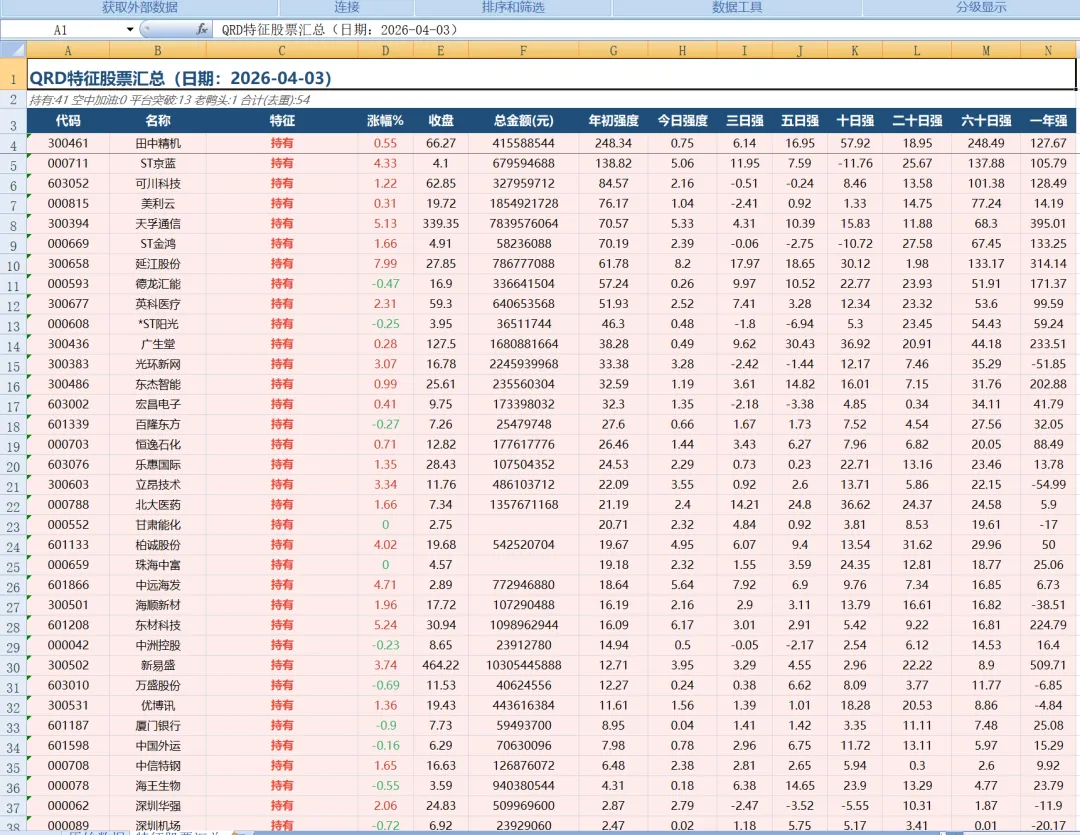Viewport: 1080px width, 835px height.
Task: Select column C header
Action: 282,50
